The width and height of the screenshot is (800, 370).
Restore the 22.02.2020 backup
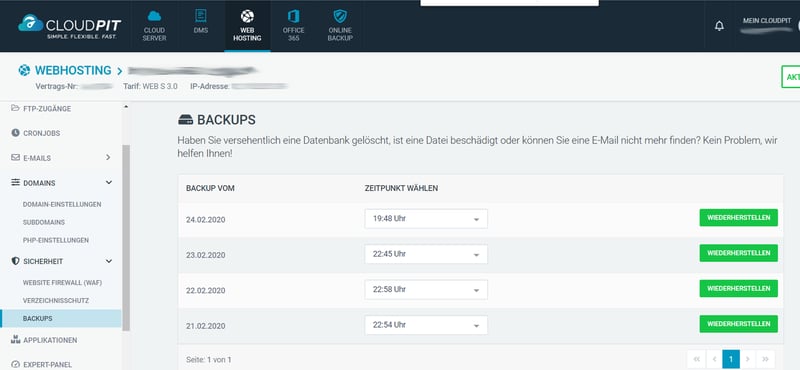738,288
